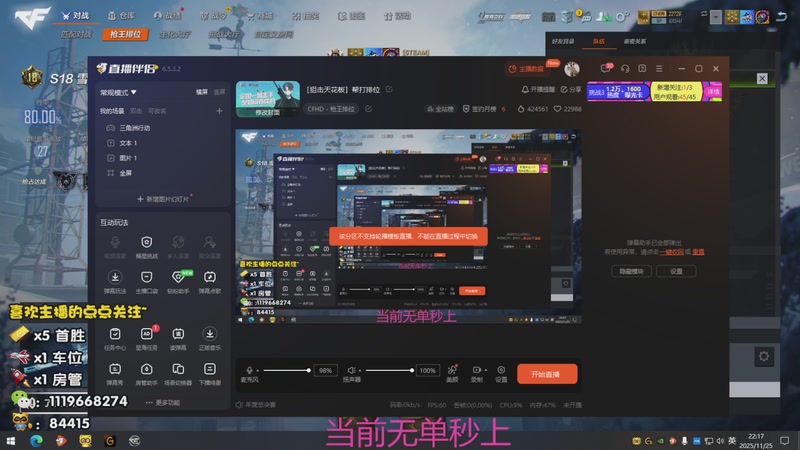The height and width of the screenshot is (450, 800).
Task: Click the 主播数据 streamer data button
Action: (527, 69)
